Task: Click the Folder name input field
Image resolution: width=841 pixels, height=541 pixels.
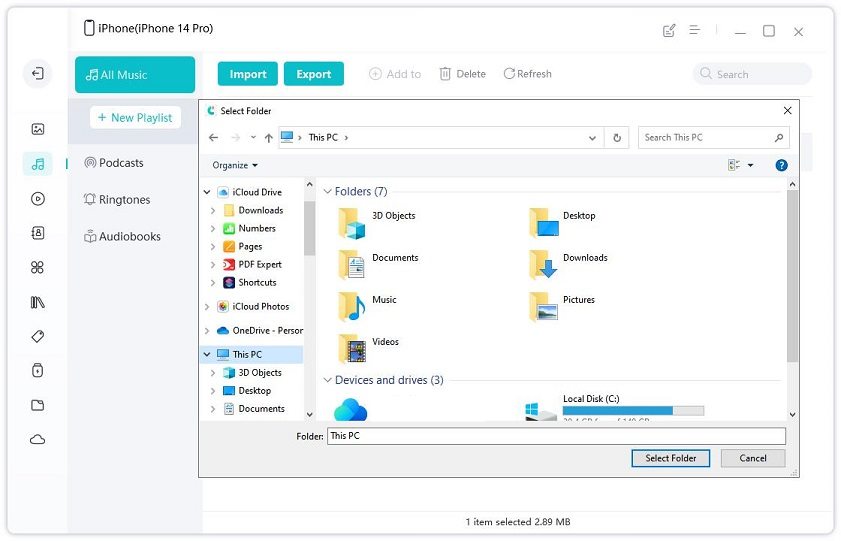Action: click(557, 436)
